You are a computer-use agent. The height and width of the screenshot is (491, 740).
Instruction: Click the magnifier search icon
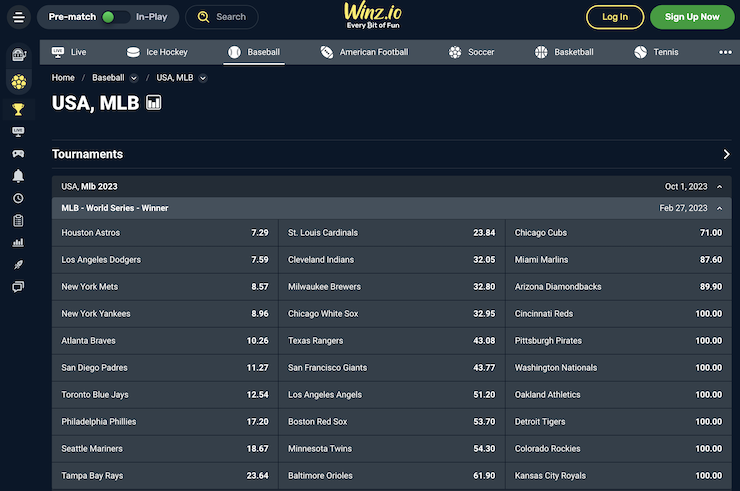pyautogui.click(x=203, y=17)
